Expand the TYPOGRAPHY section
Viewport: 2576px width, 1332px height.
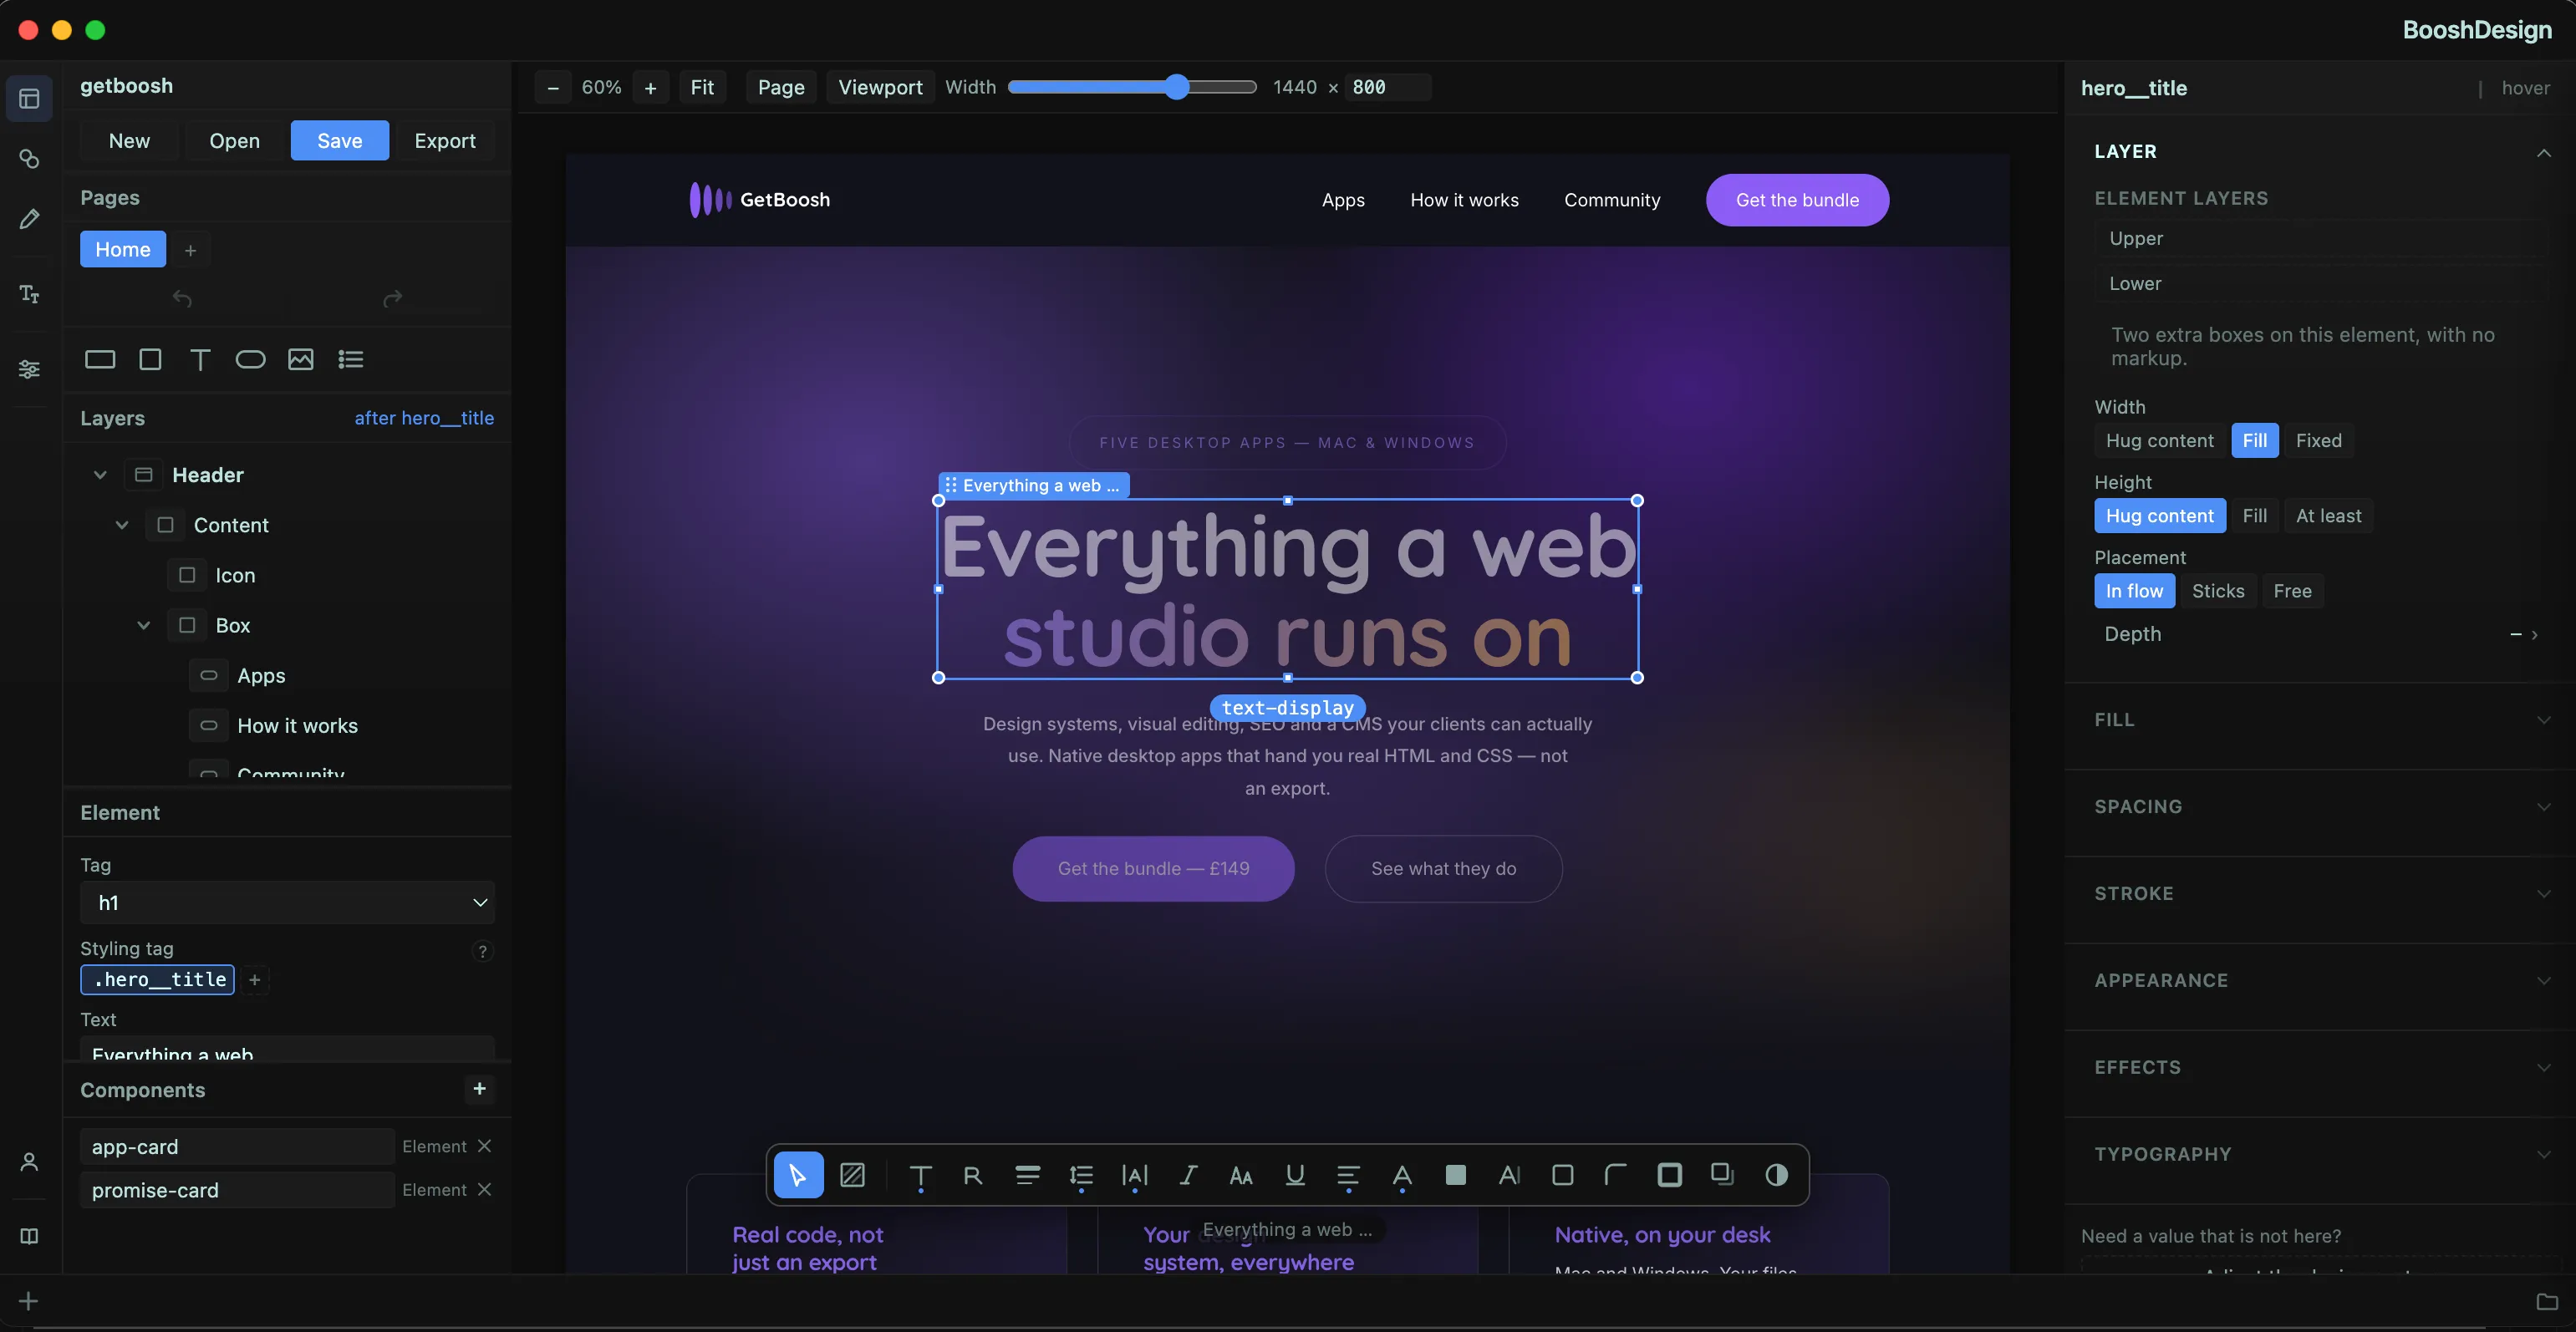[2544, 1155]
